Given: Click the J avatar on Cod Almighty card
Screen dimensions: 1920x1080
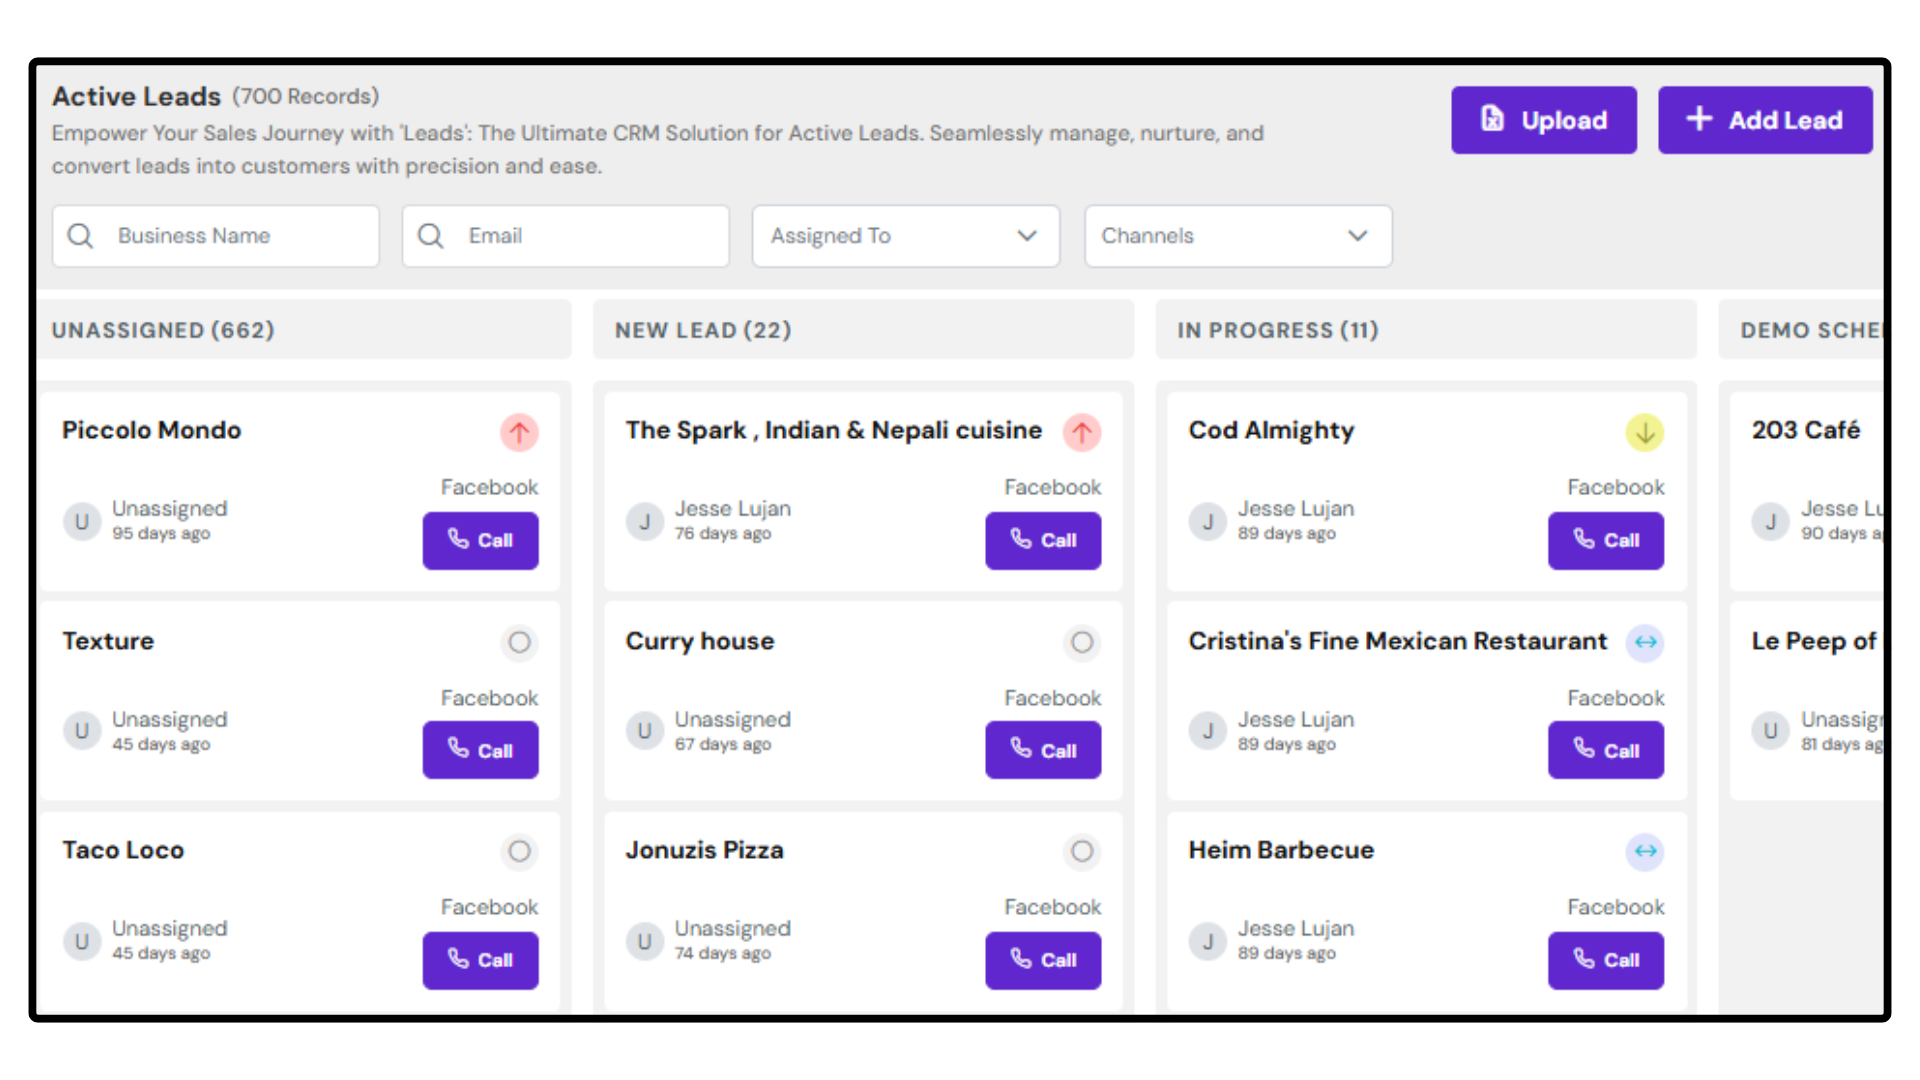Looking at the screenshot, I should coord(1208,521).
